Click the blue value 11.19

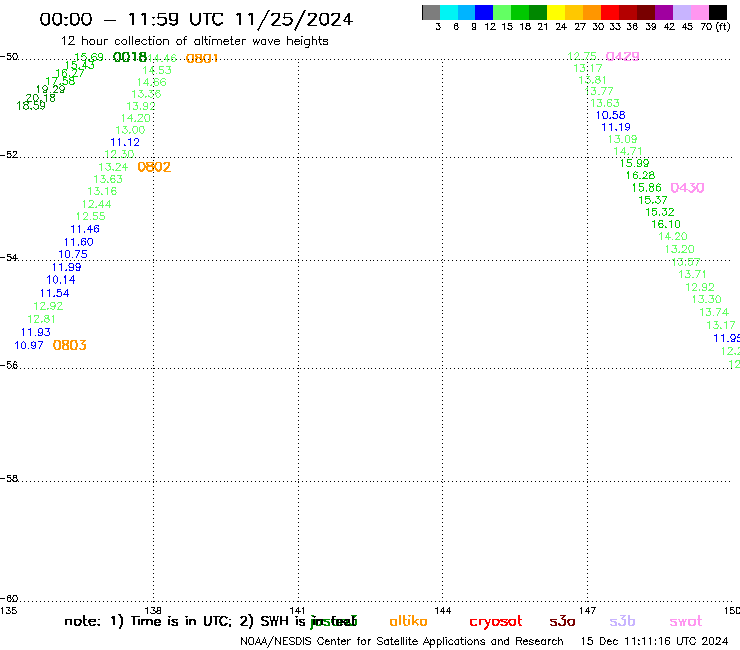616,127
